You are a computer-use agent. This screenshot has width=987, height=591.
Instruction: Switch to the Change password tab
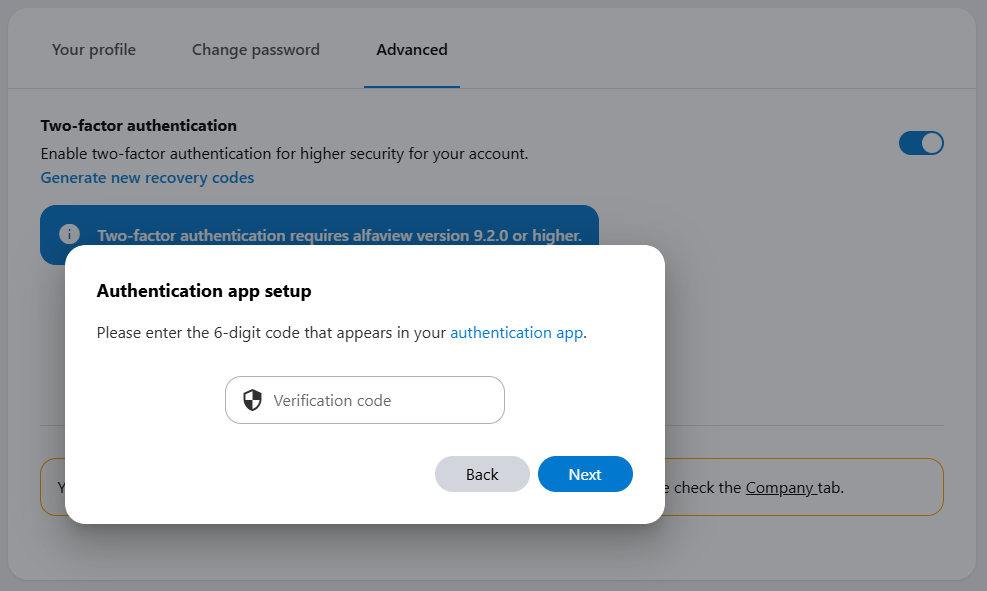[x=256, y=49]
